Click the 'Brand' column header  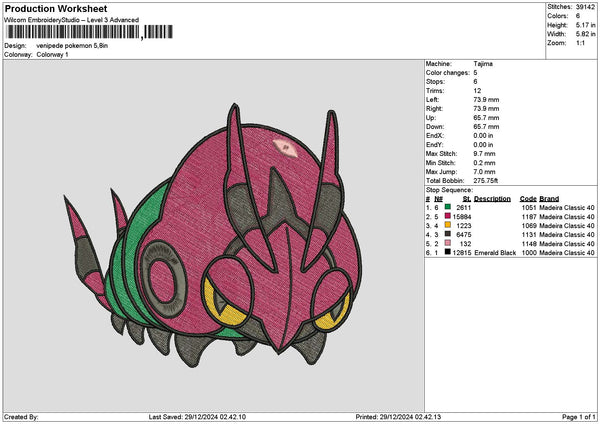click(549, 199)
